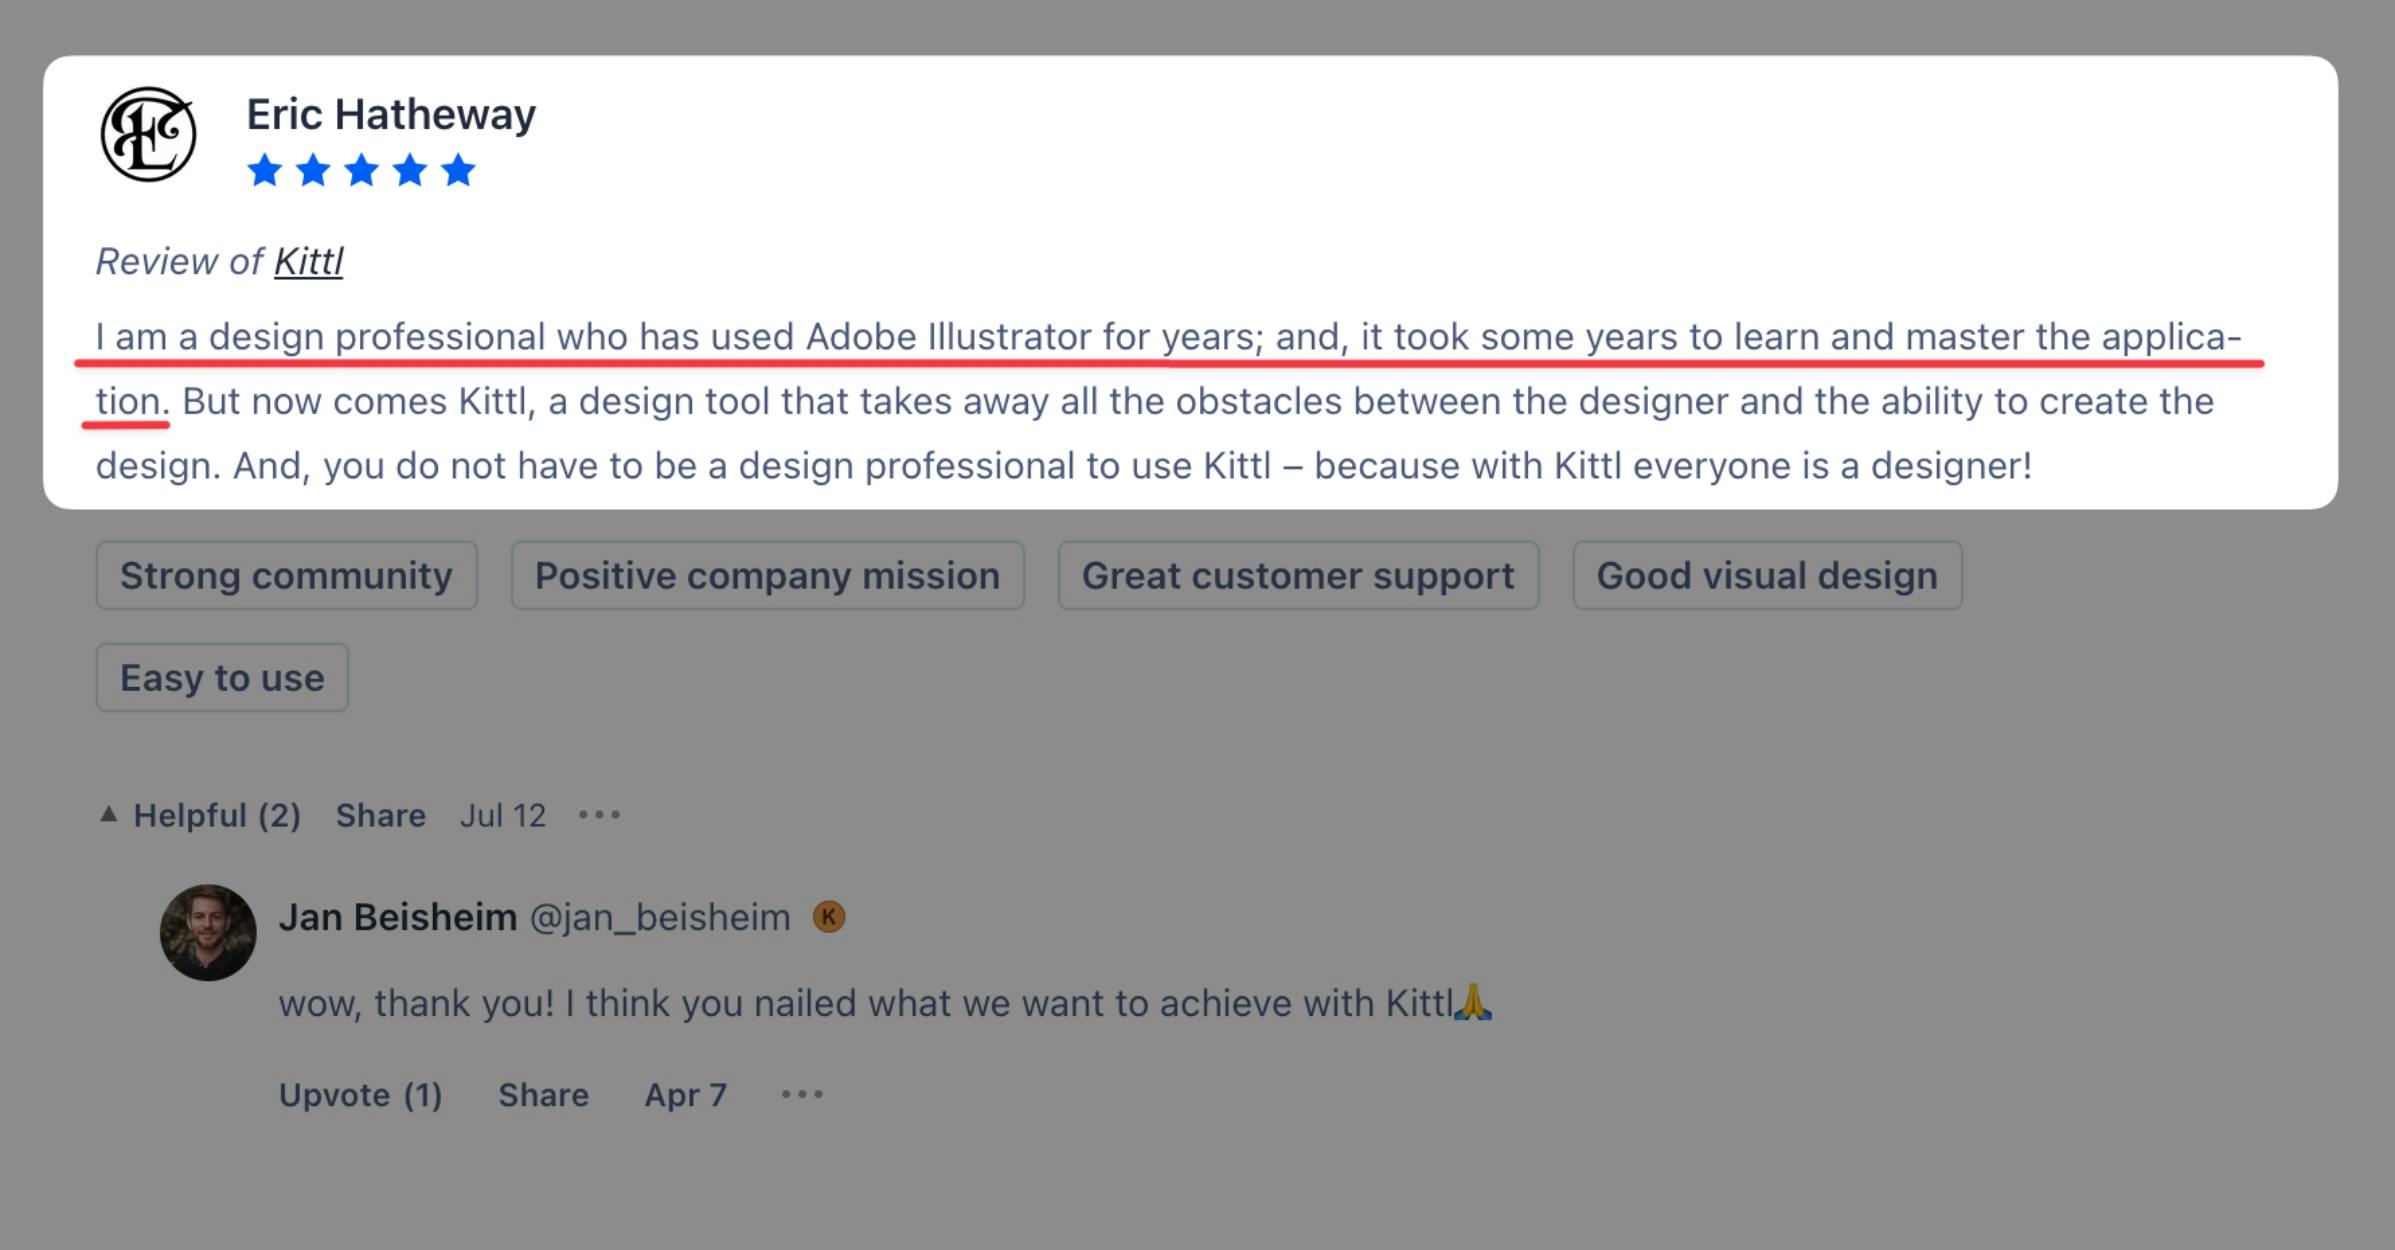This screenshot has height=1250, width=2395.
Task: Click the praying hands emoji in the reply
Action: coord(1473,1001)
